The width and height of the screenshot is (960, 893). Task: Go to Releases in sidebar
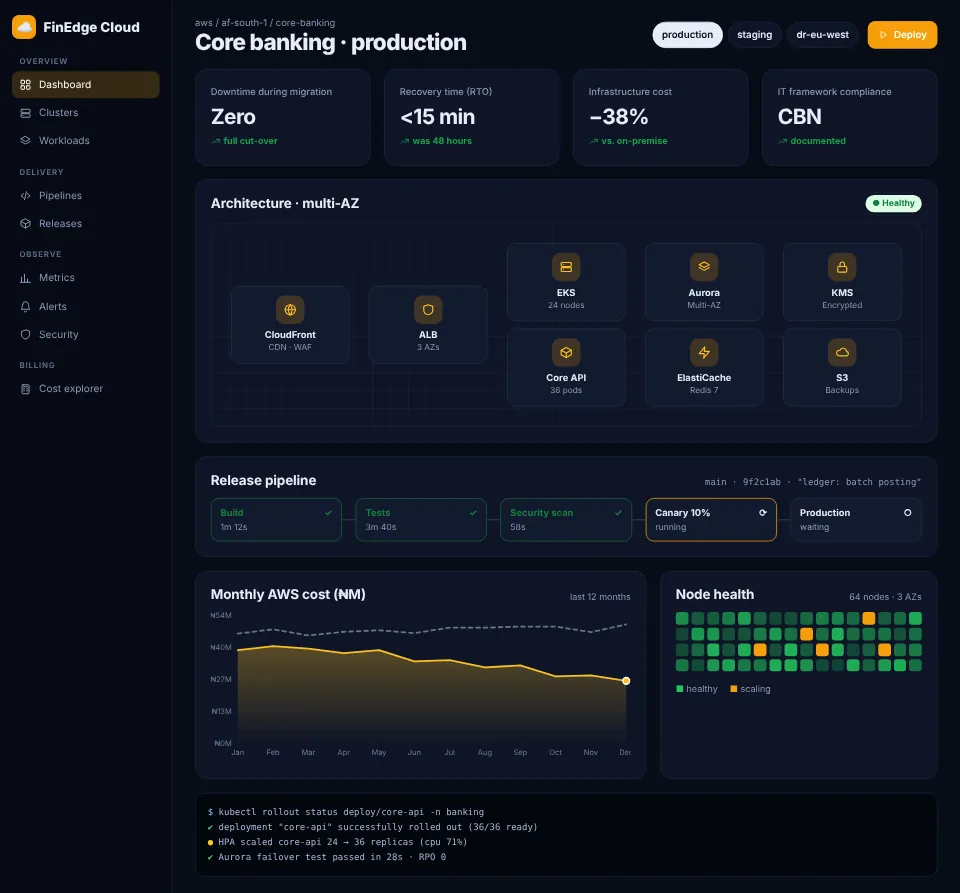click(x=86, y=223)
